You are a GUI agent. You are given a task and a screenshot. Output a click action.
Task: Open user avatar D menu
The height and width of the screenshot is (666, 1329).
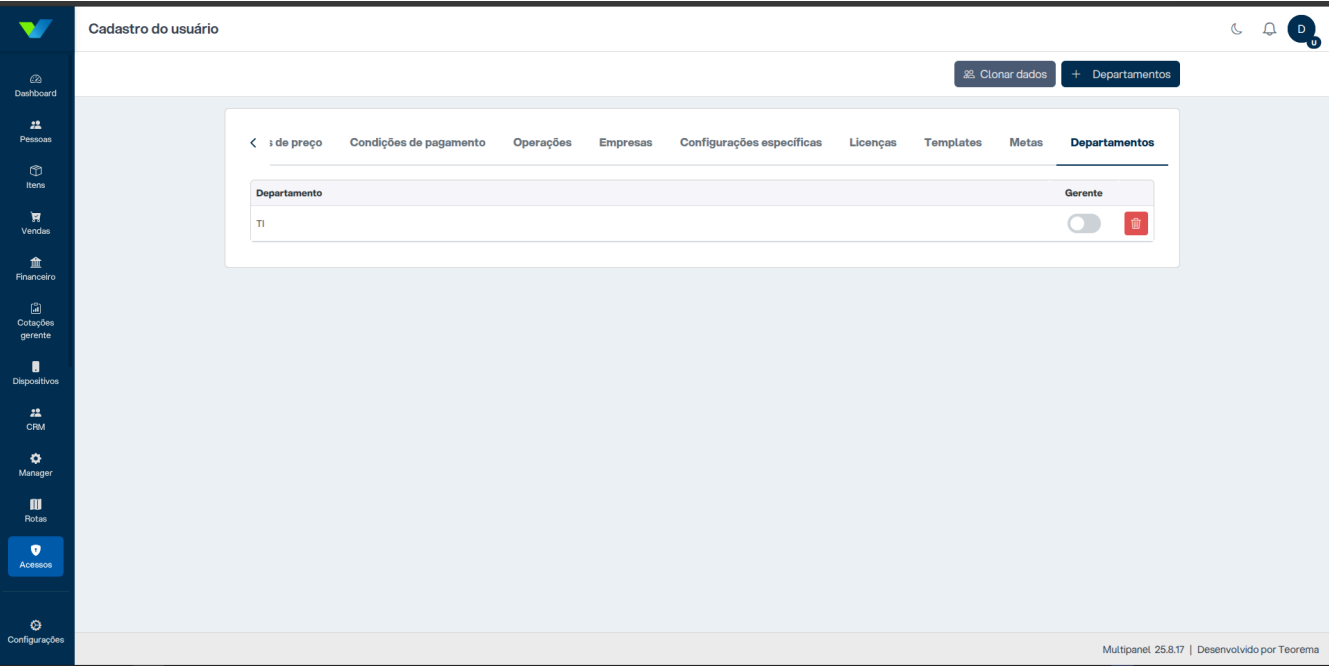(1302, 30)
